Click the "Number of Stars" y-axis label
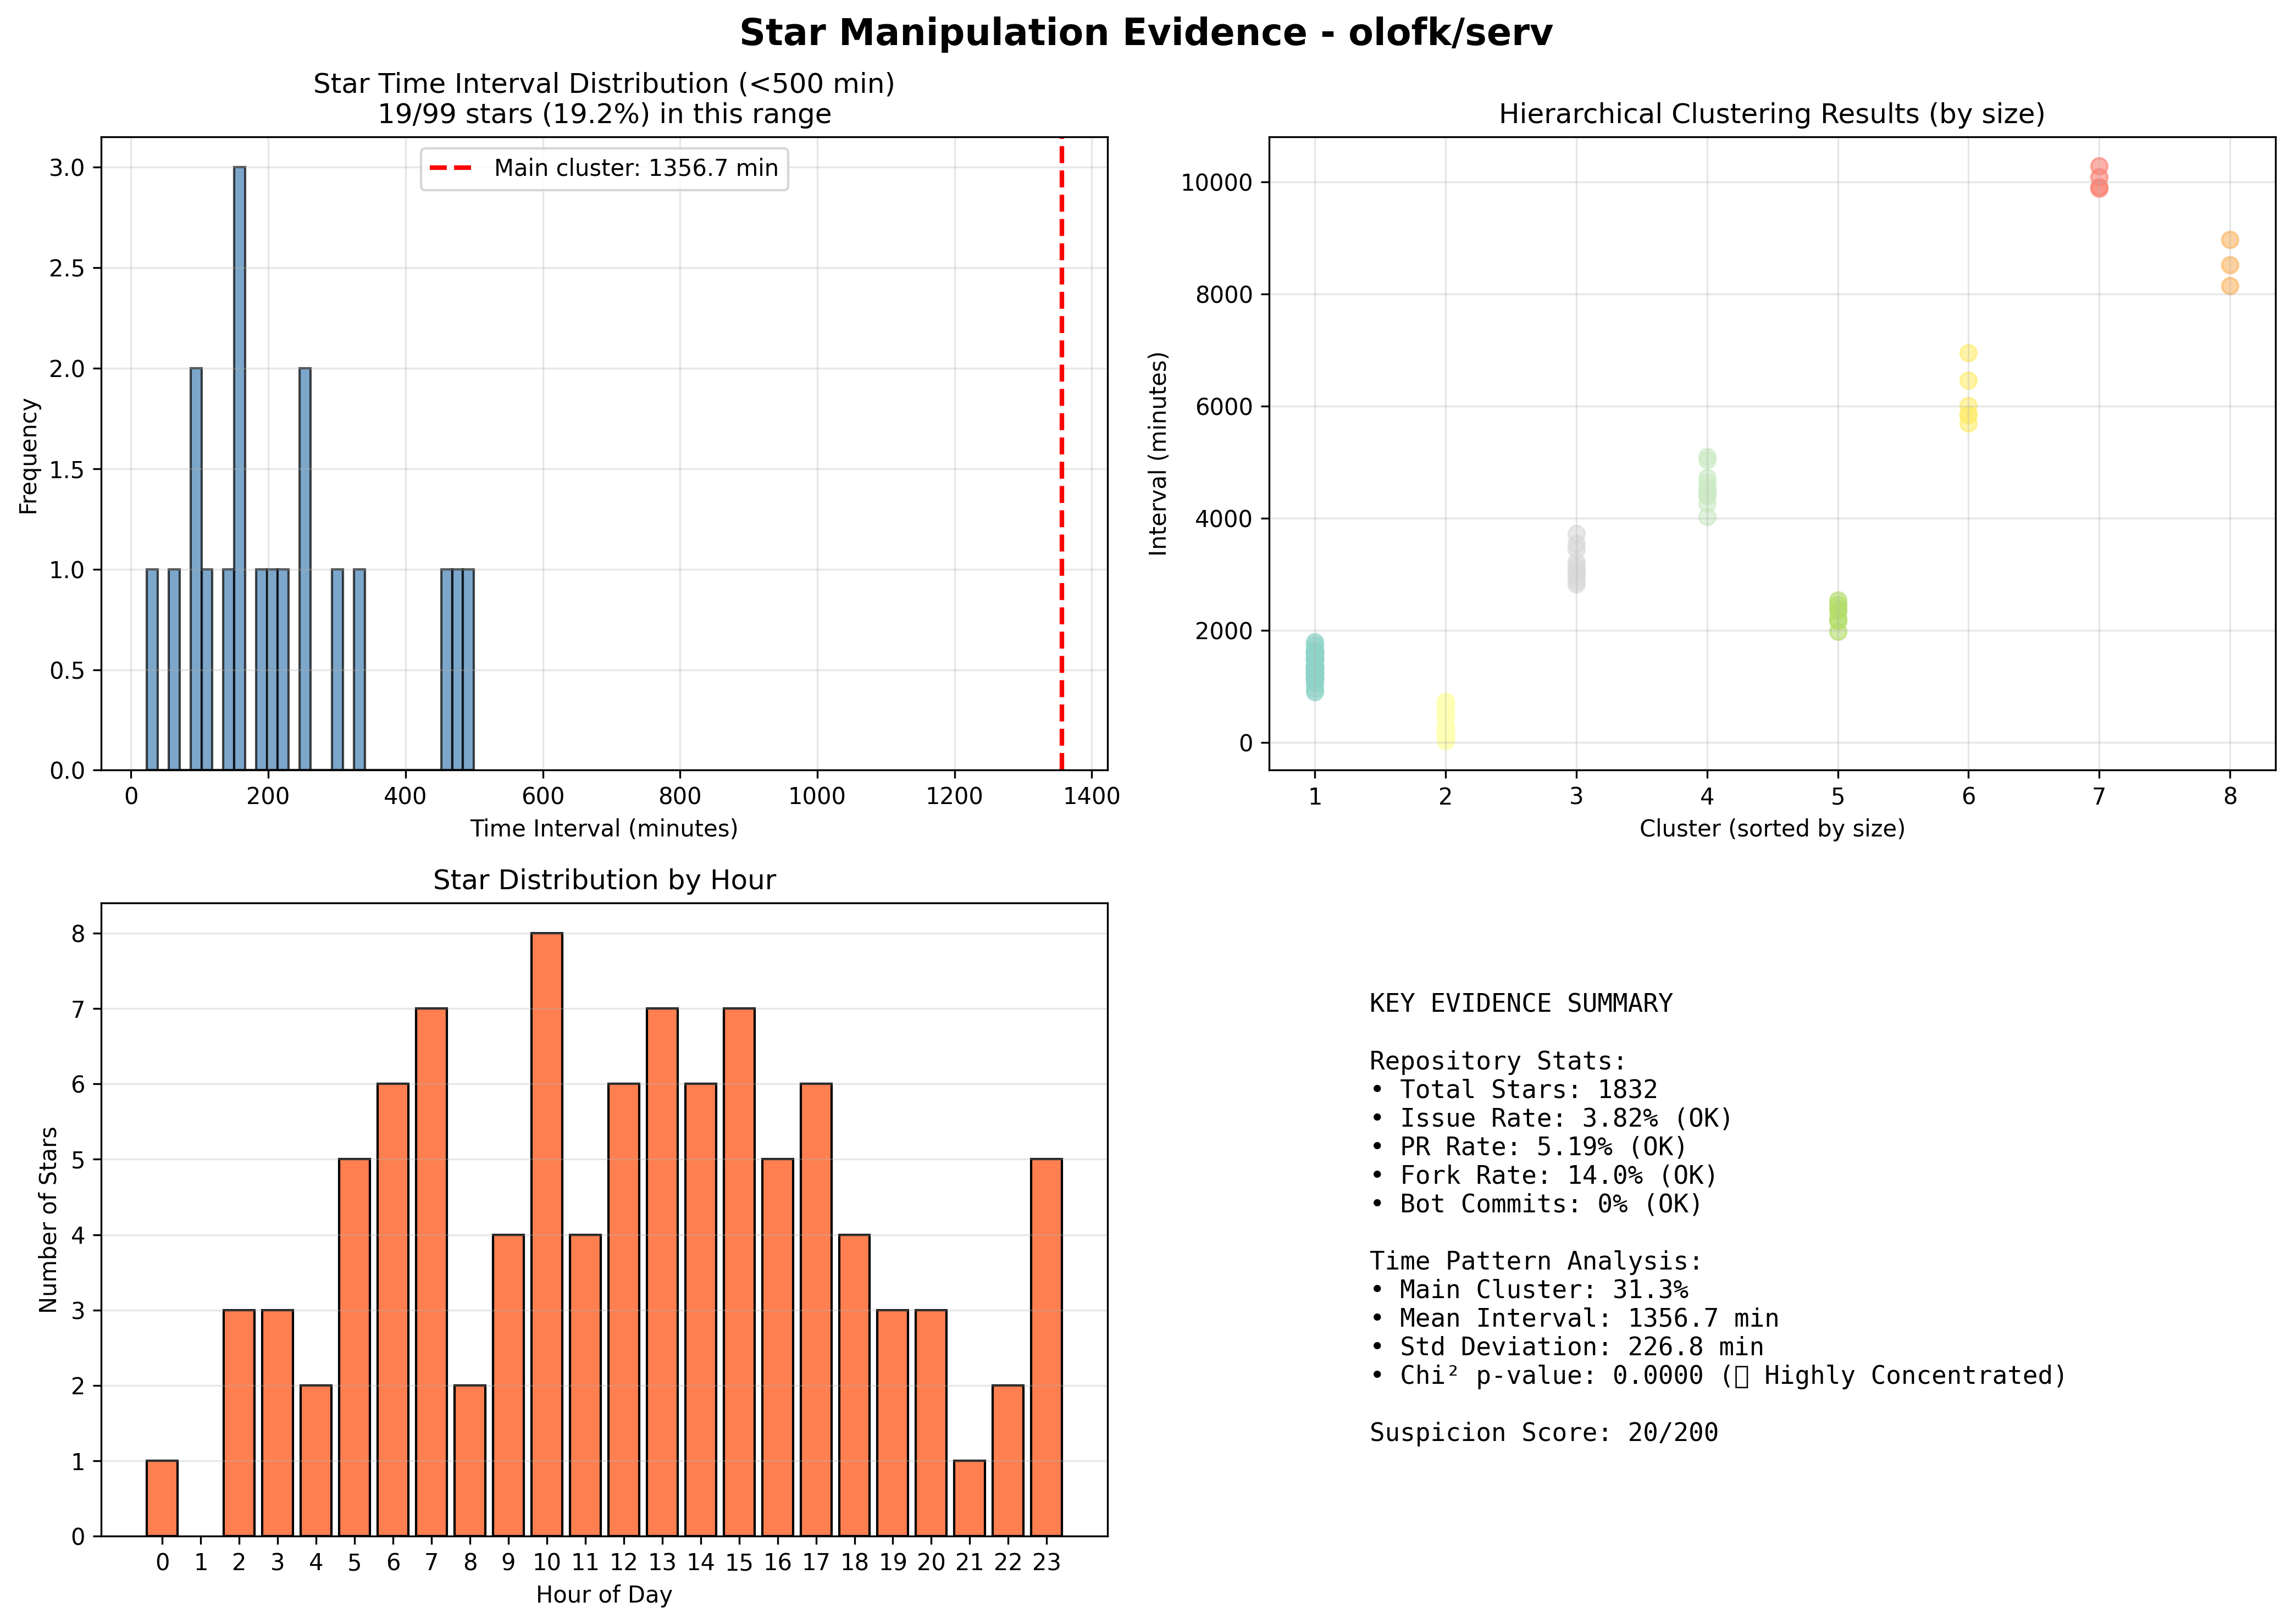 48,1219
